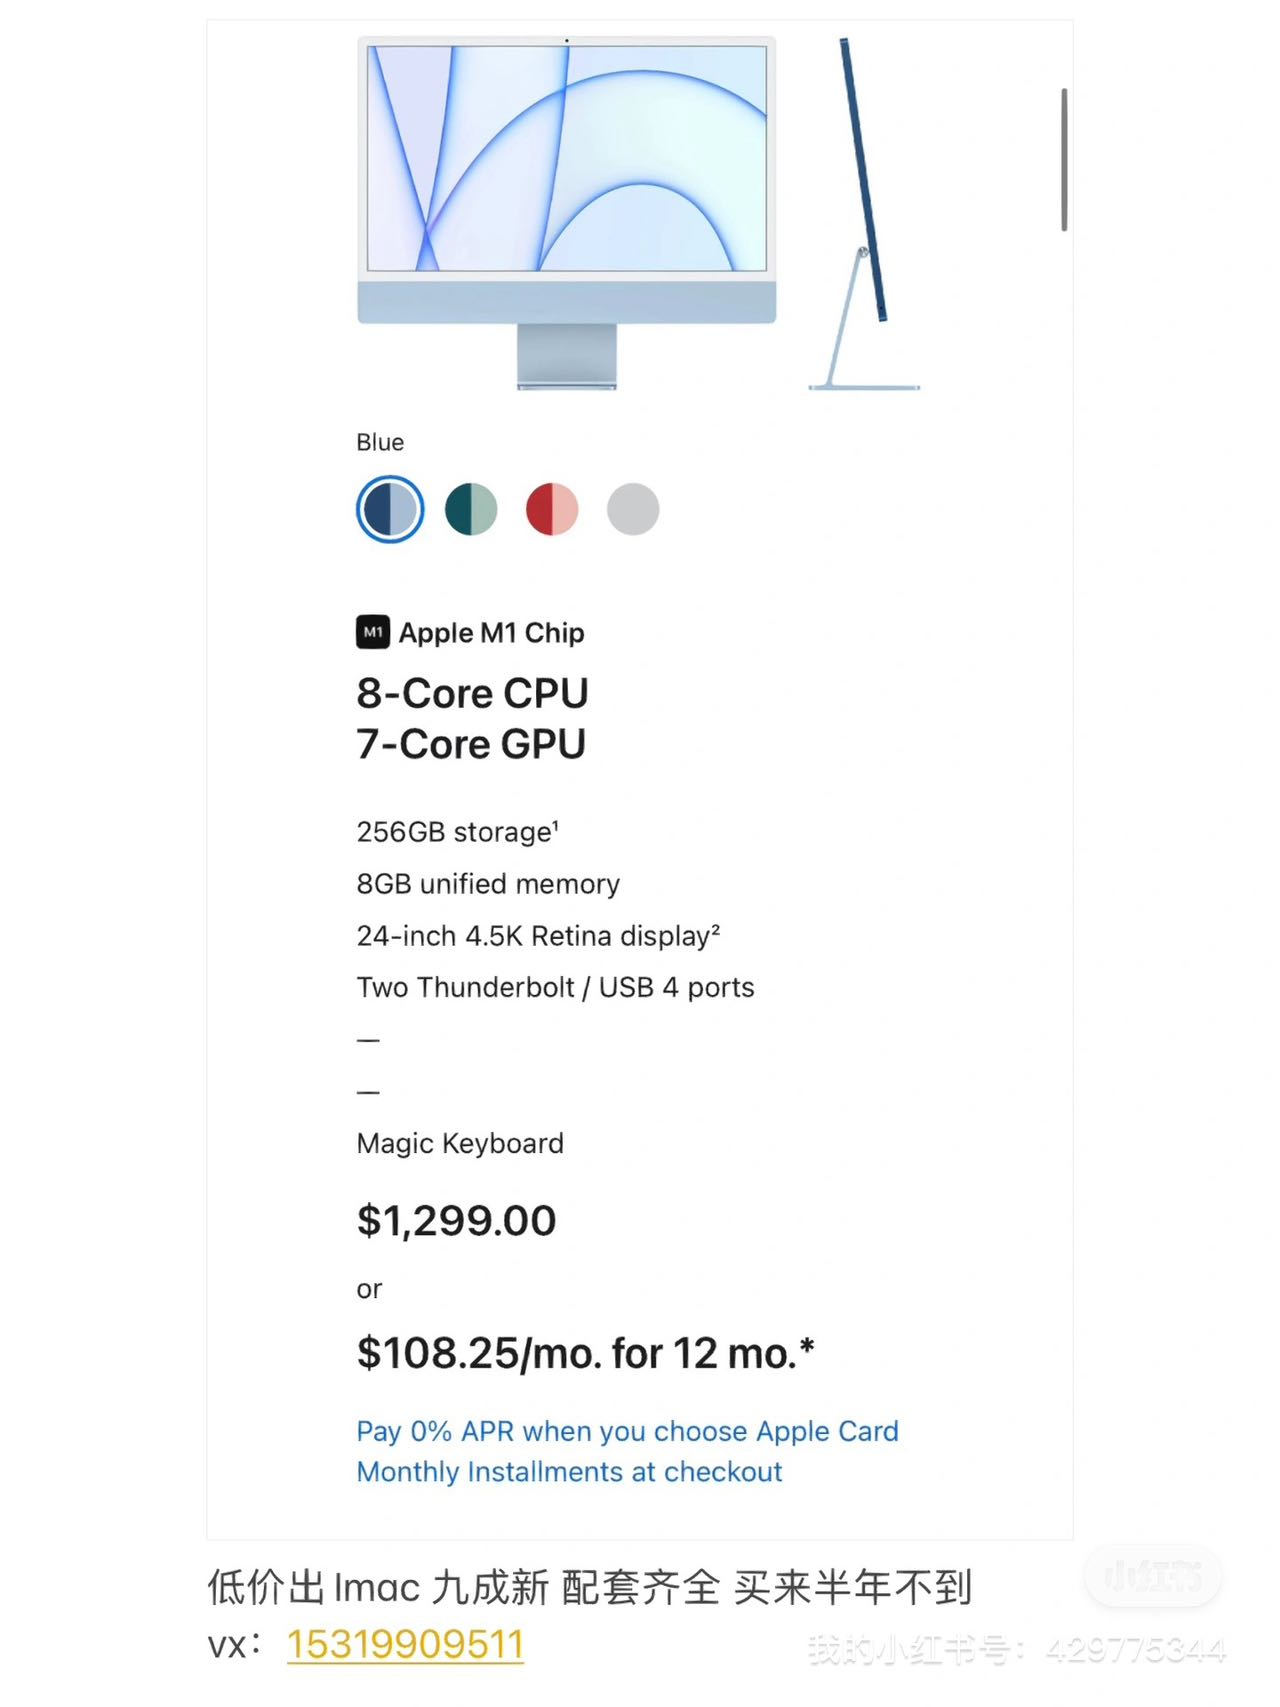Image resolution: width=1280 pixels, height=1707 pixels.
Task: Click the $1,299.00 price text
Action: pyautogui.click(x=456, y=1220)
